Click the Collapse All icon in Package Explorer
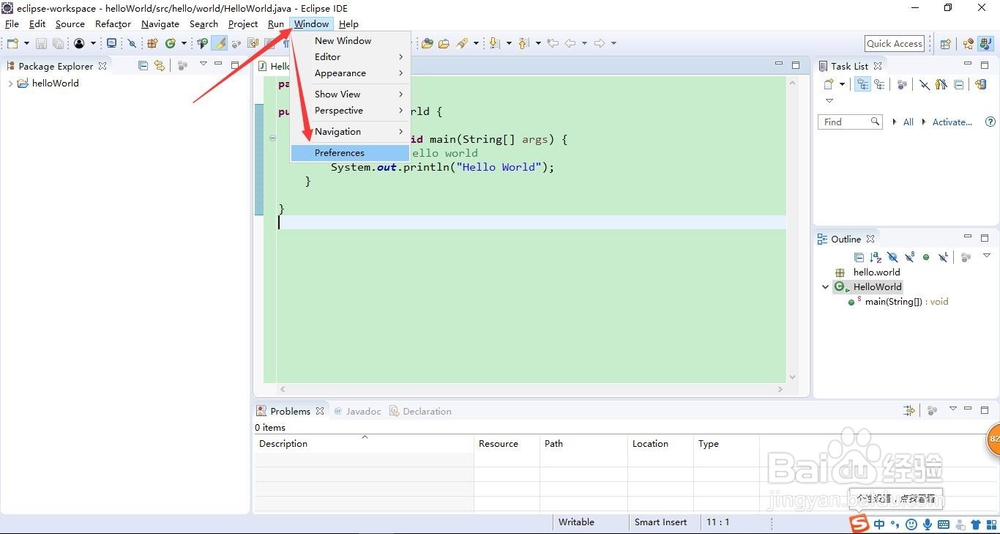 143,66
